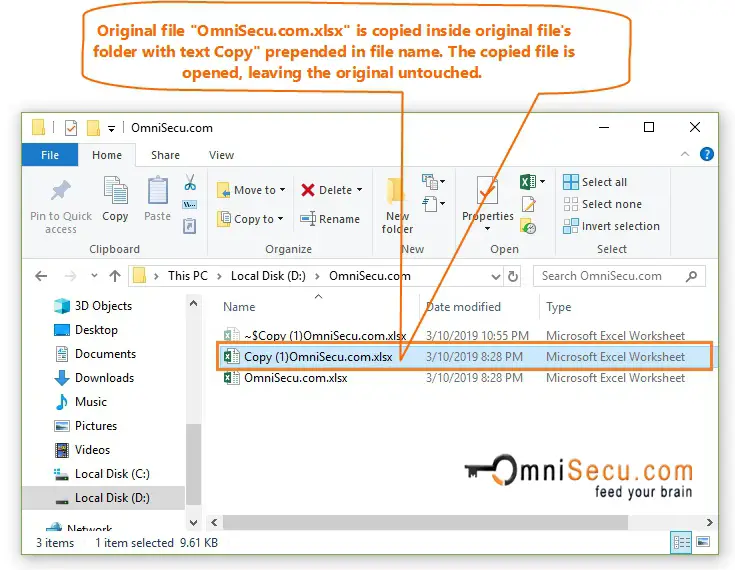Open the Help question mark icon

706,154
